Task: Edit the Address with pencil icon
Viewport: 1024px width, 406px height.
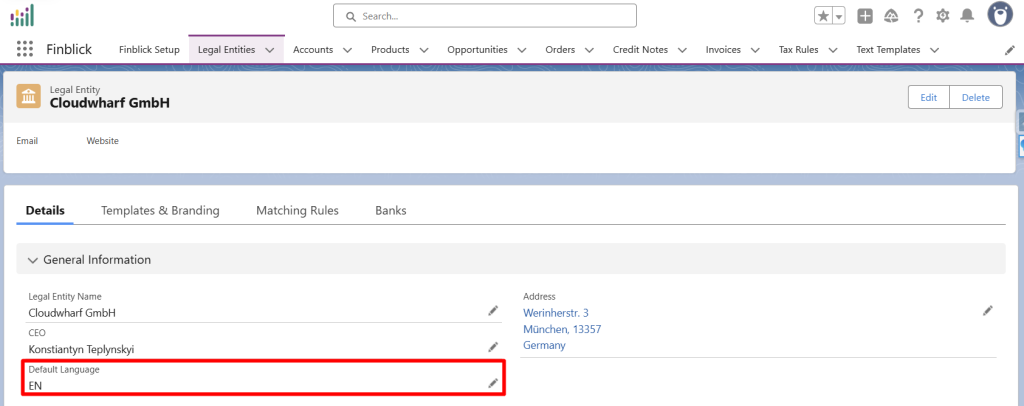Action: (988, 311)
